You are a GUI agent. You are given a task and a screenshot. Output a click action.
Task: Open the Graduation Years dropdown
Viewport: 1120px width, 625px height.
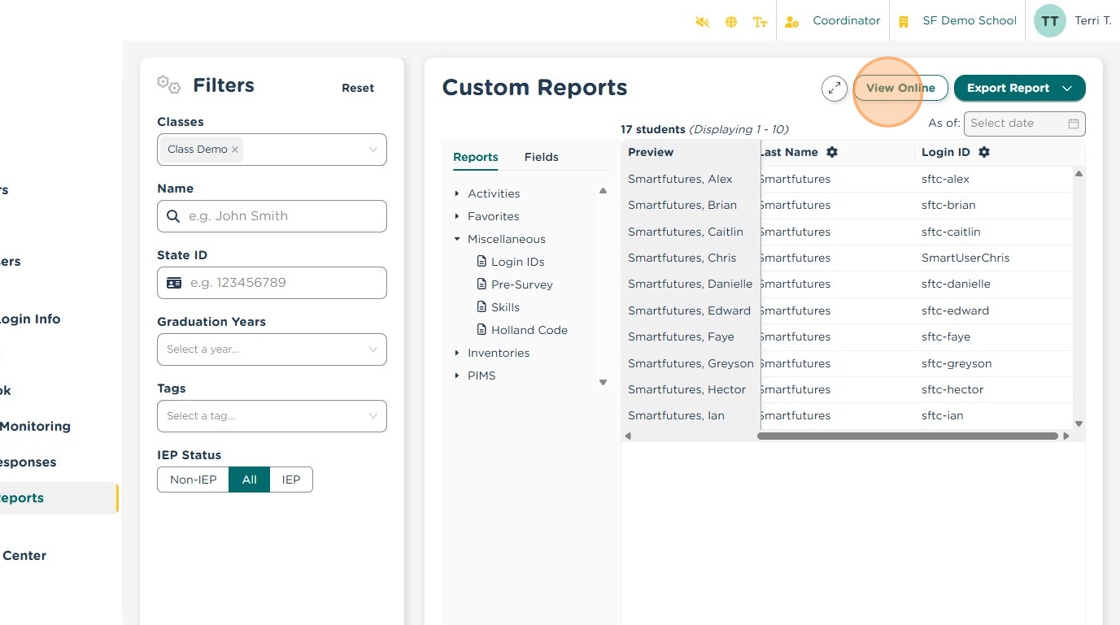[271, 349]
